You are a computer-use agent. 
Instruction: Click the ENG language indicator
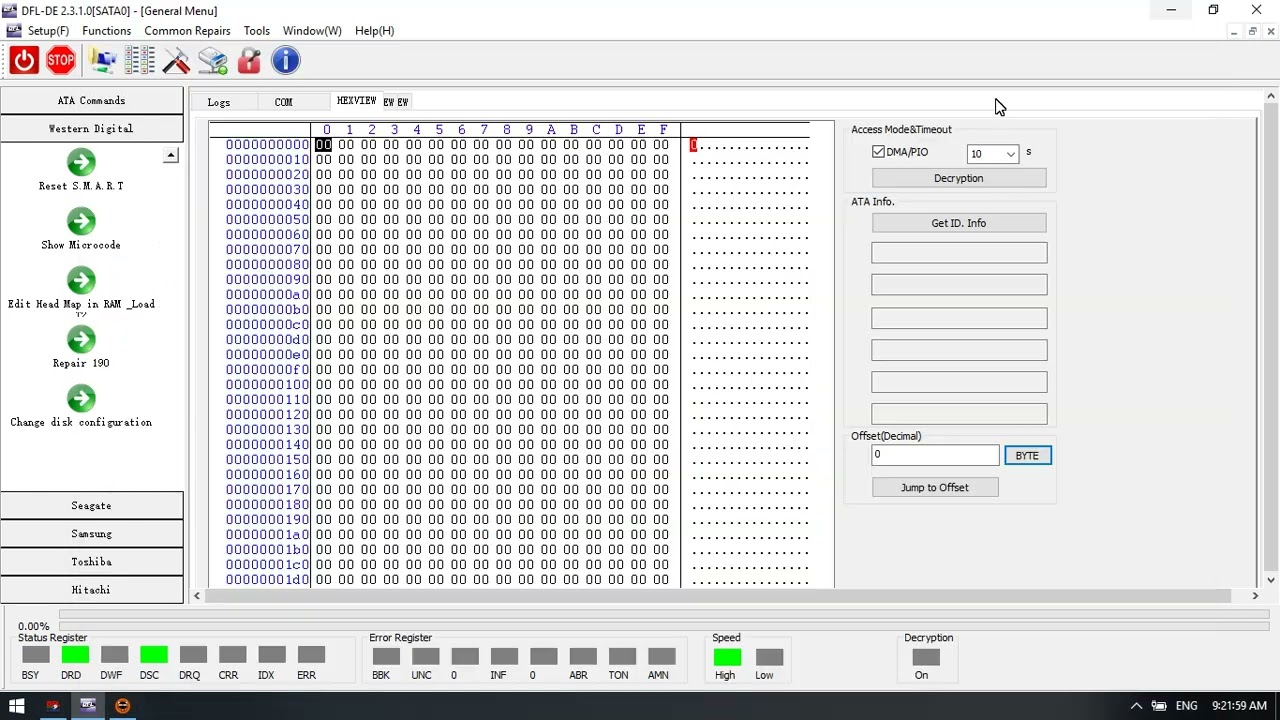point(1187,706)
